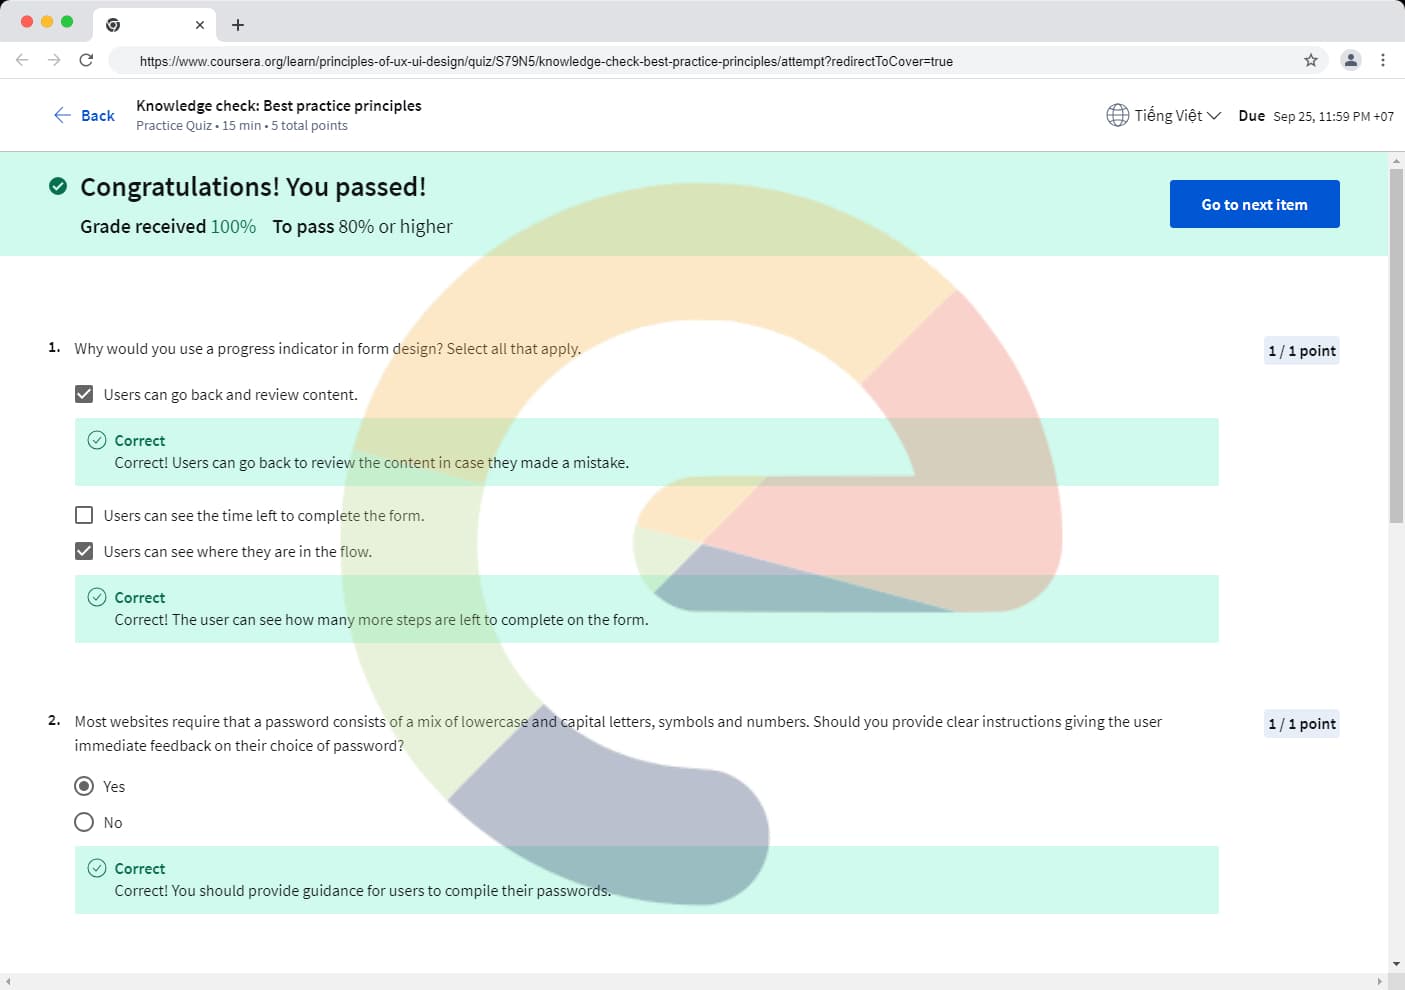The image size is (1405, 990).
Task: Open the browser three-dot menu
Action: 1382,60
